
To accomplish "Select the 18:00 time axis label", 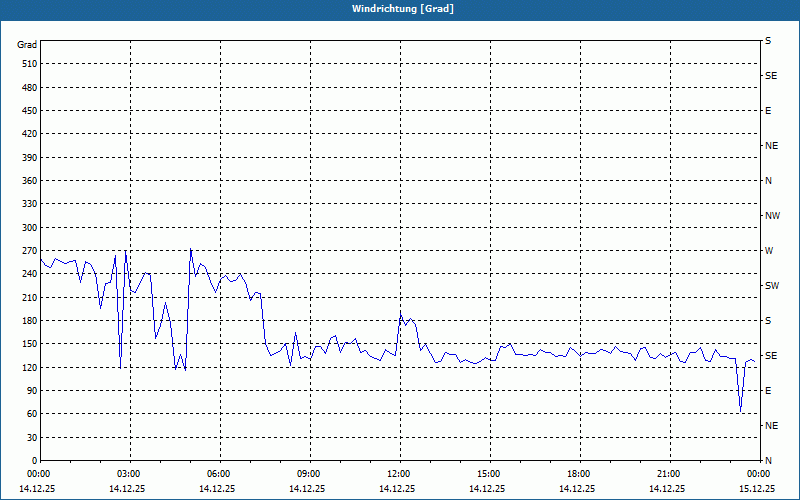I will [x=579, y=474].
